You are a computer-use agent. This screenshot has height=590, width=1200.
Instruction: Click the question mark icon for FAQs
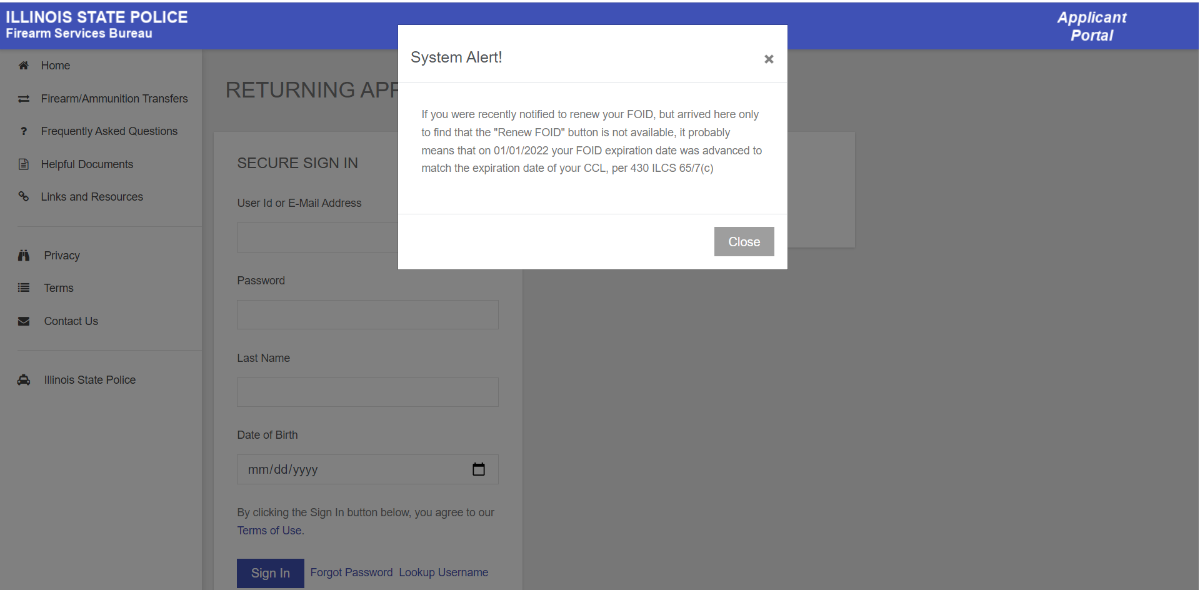(23, 132)
